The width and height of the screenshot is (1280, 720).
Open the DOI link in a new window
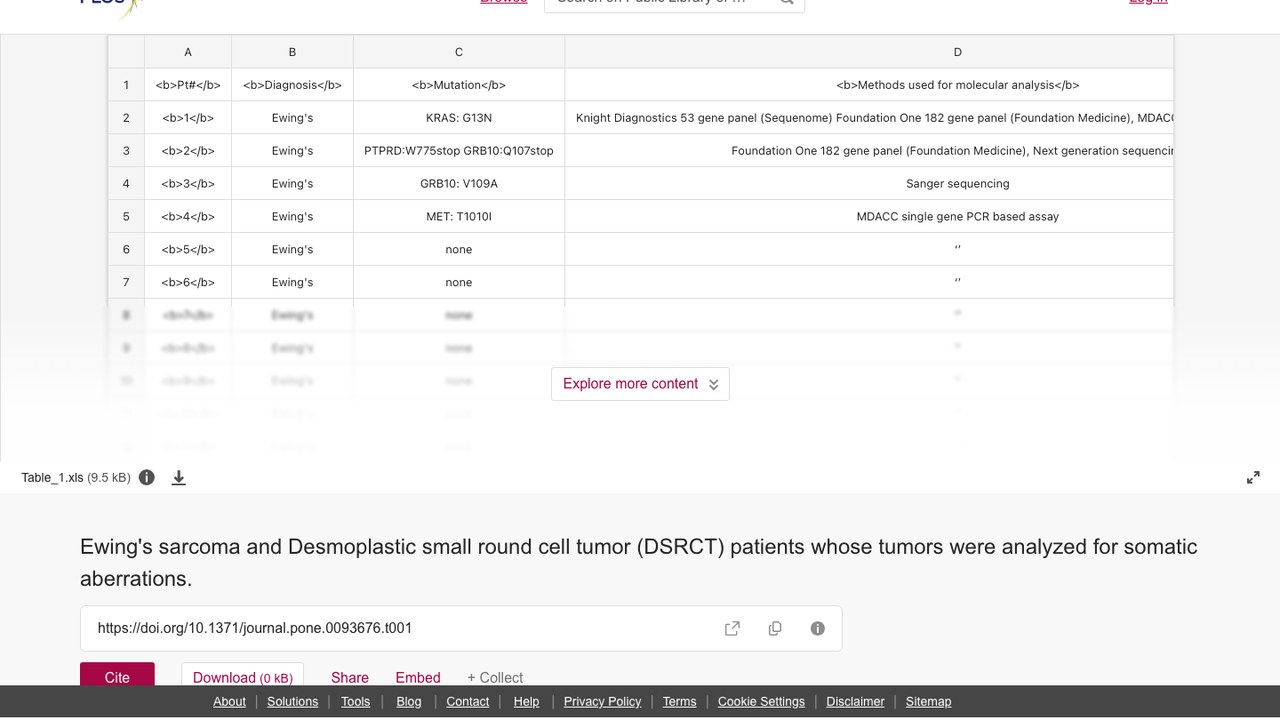[x=732, y=628]
